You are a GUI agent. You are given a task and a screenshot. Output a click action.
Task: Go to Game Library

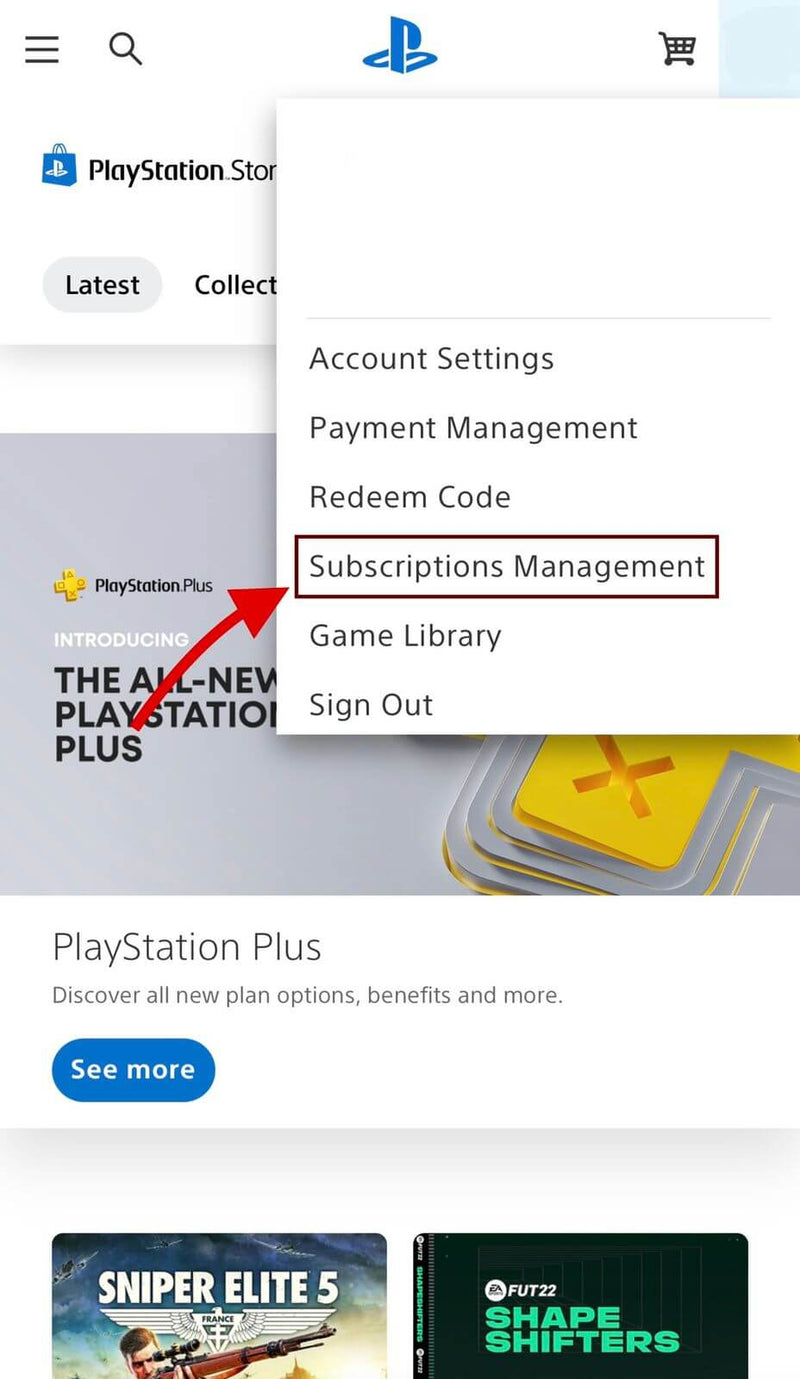405,636
